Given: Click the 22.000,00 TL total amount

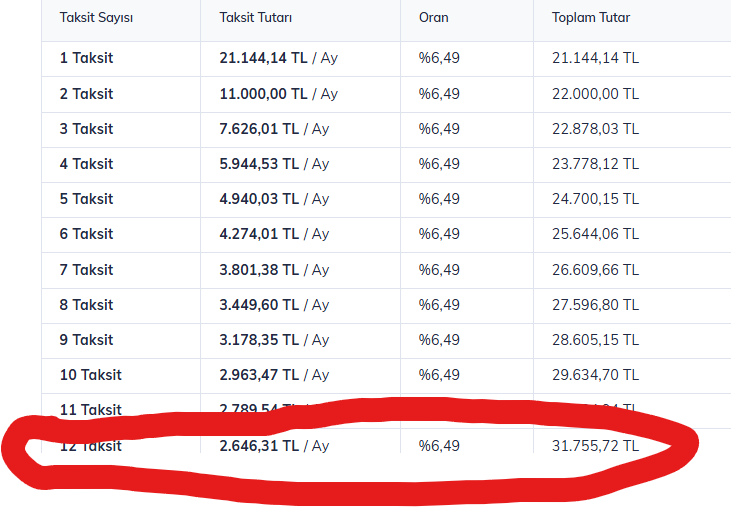Looking at the screenshot, I should [x=595, y=94].
